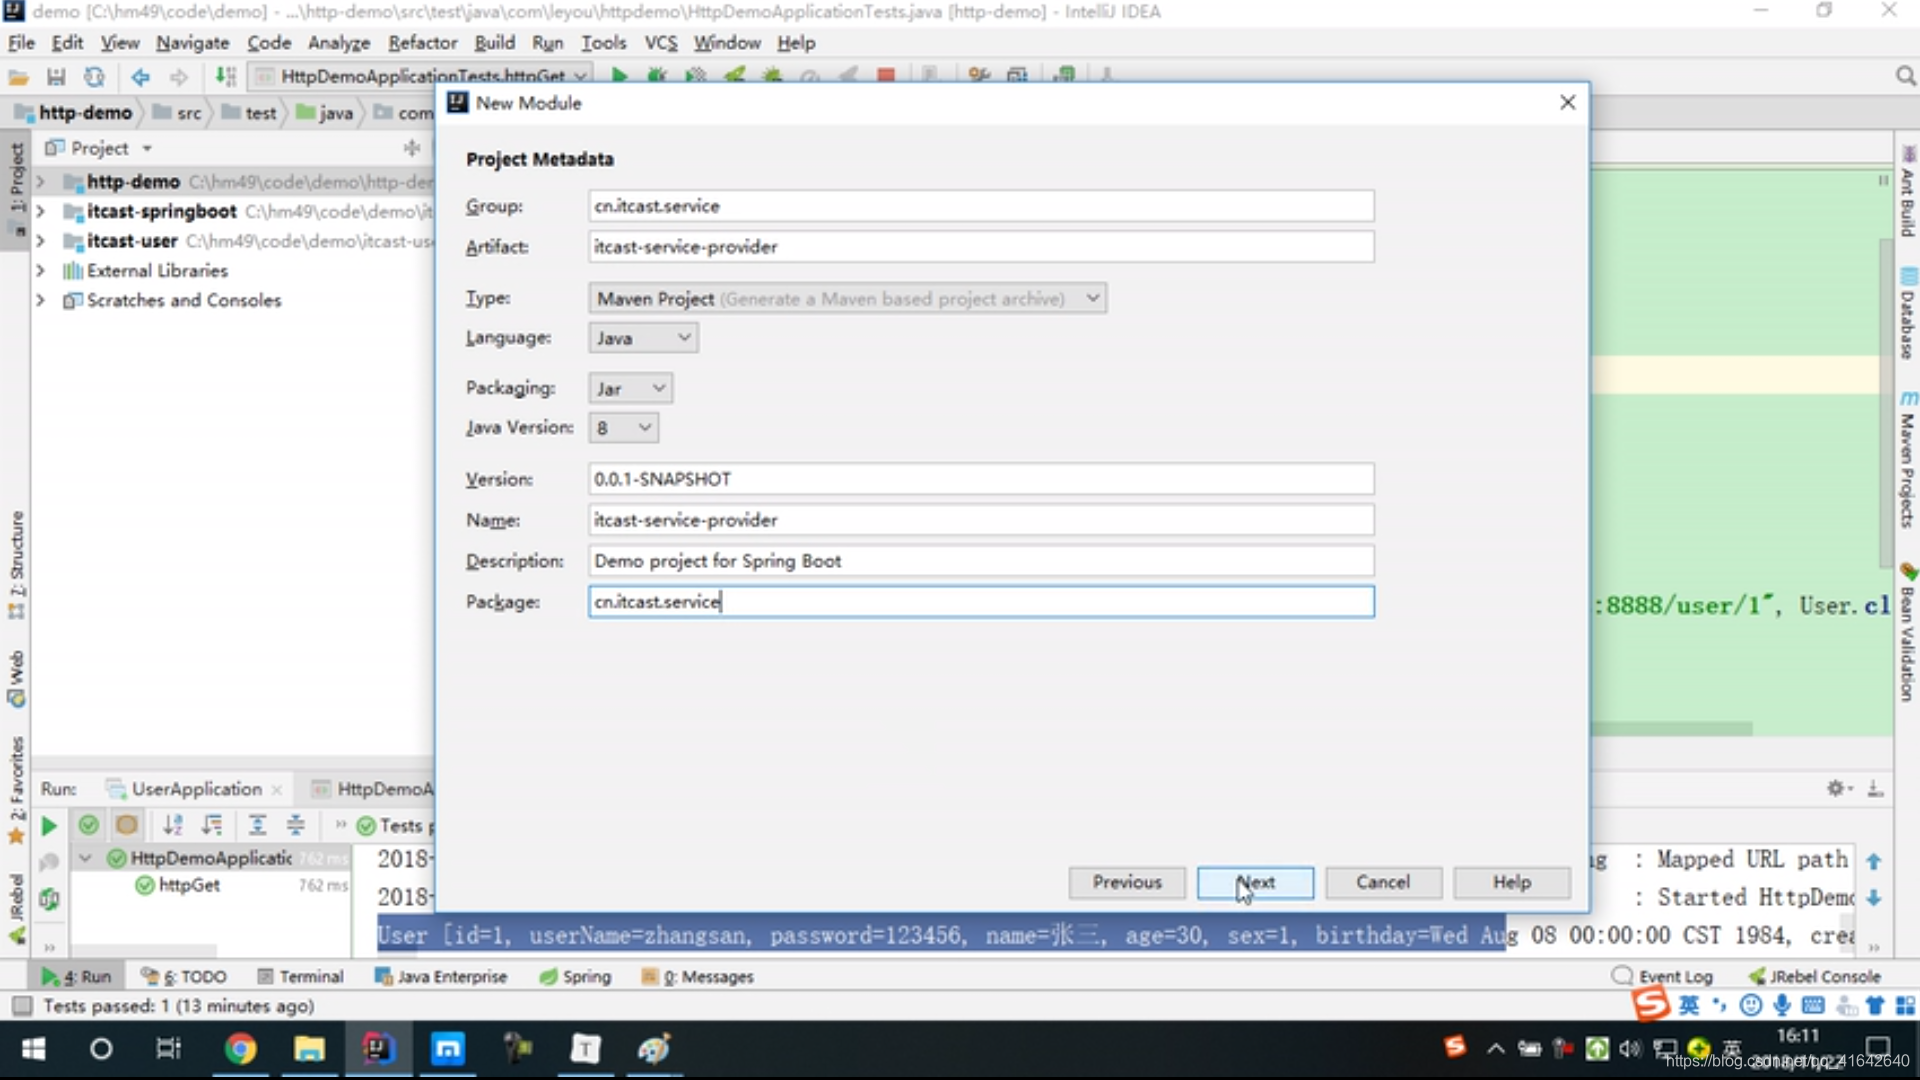This screenshot has height=1080, width=1920.
Task: Click the Cancel button in New Module
Action: pos(1383,882)
